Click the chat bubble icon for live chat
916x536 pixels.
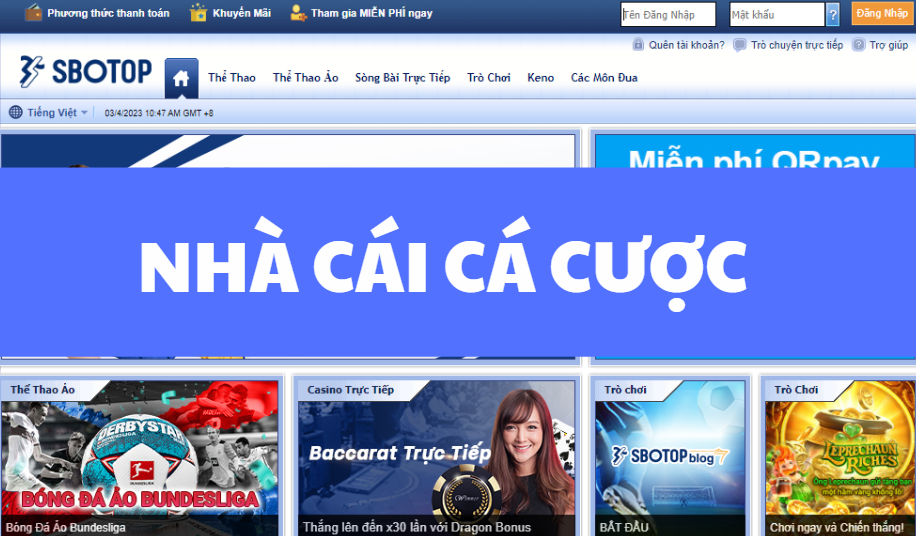coord(740,45)
